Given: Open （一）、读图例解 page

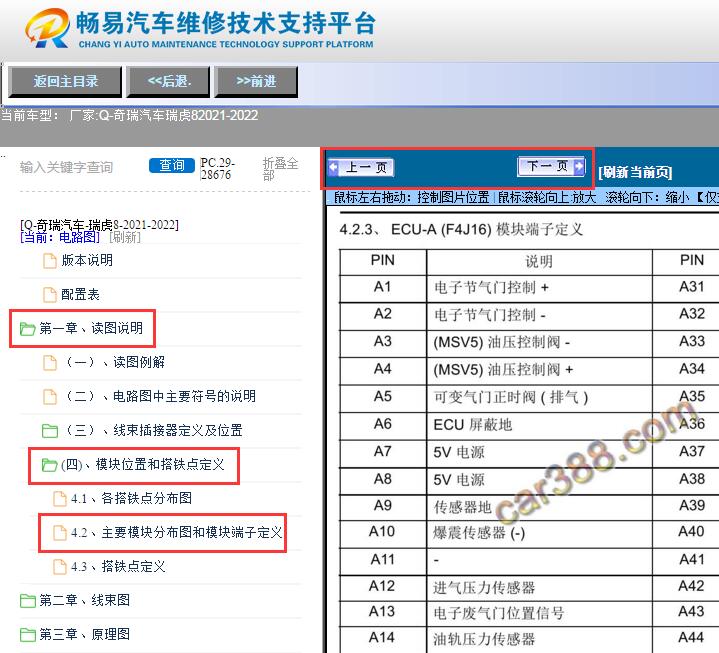Looking at the screenshot, I should click(x=113, y=362).
